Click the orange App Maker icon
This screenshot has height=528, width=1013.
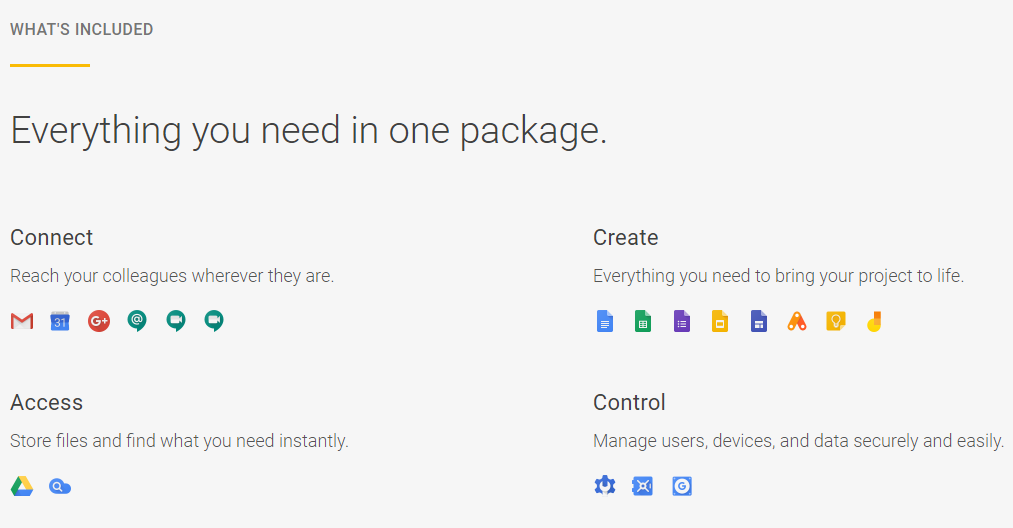797,321
